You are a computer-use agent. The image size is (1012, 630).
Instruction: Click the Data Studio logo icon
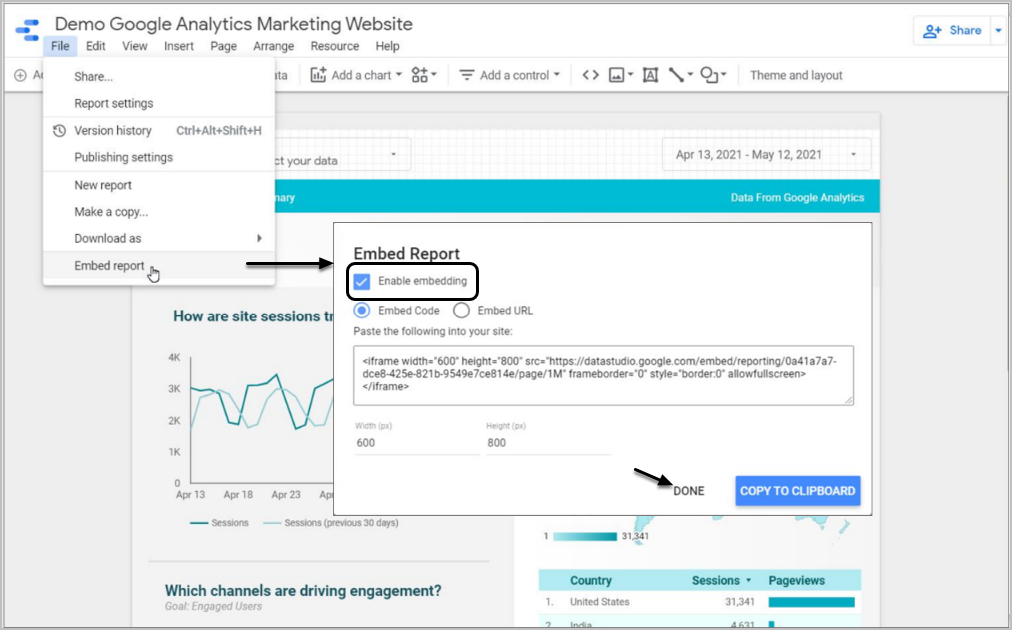point(27,31)
